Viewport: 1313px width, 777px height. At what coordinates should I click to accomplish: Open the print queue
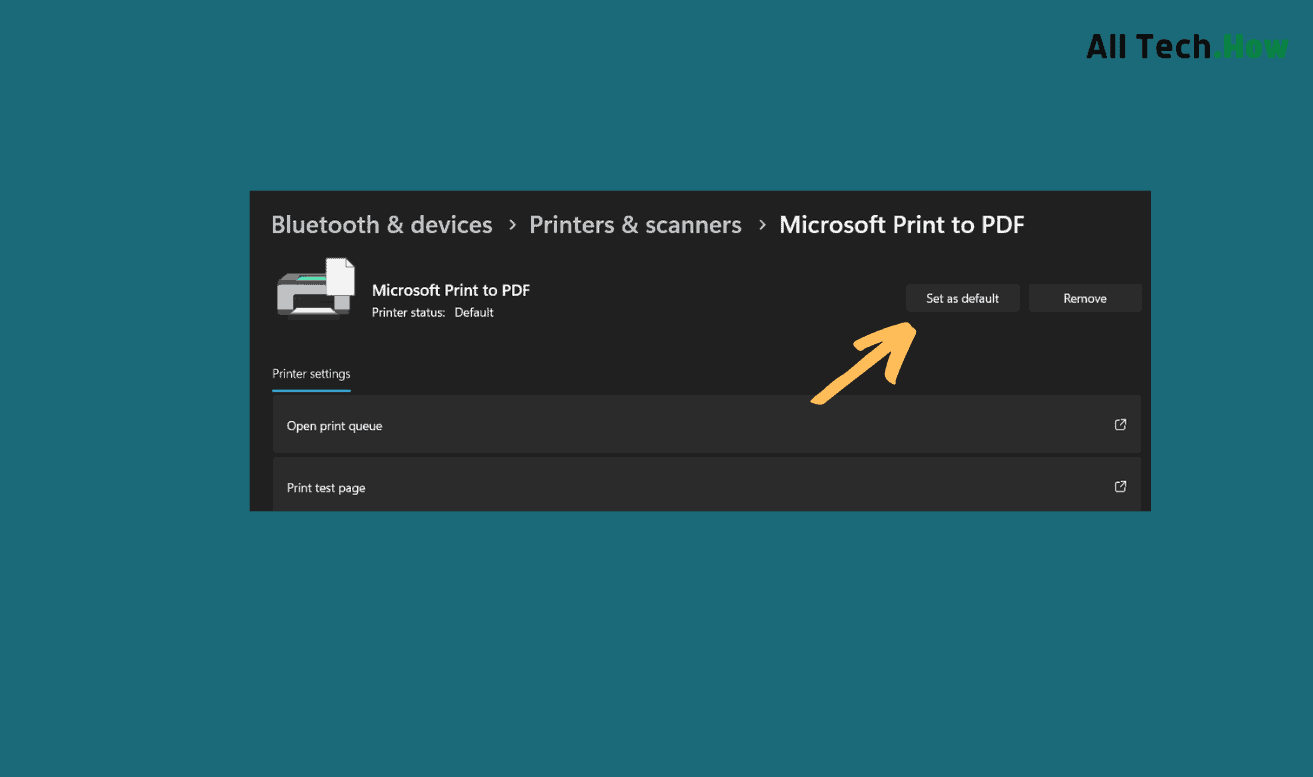tap(334, 424)
